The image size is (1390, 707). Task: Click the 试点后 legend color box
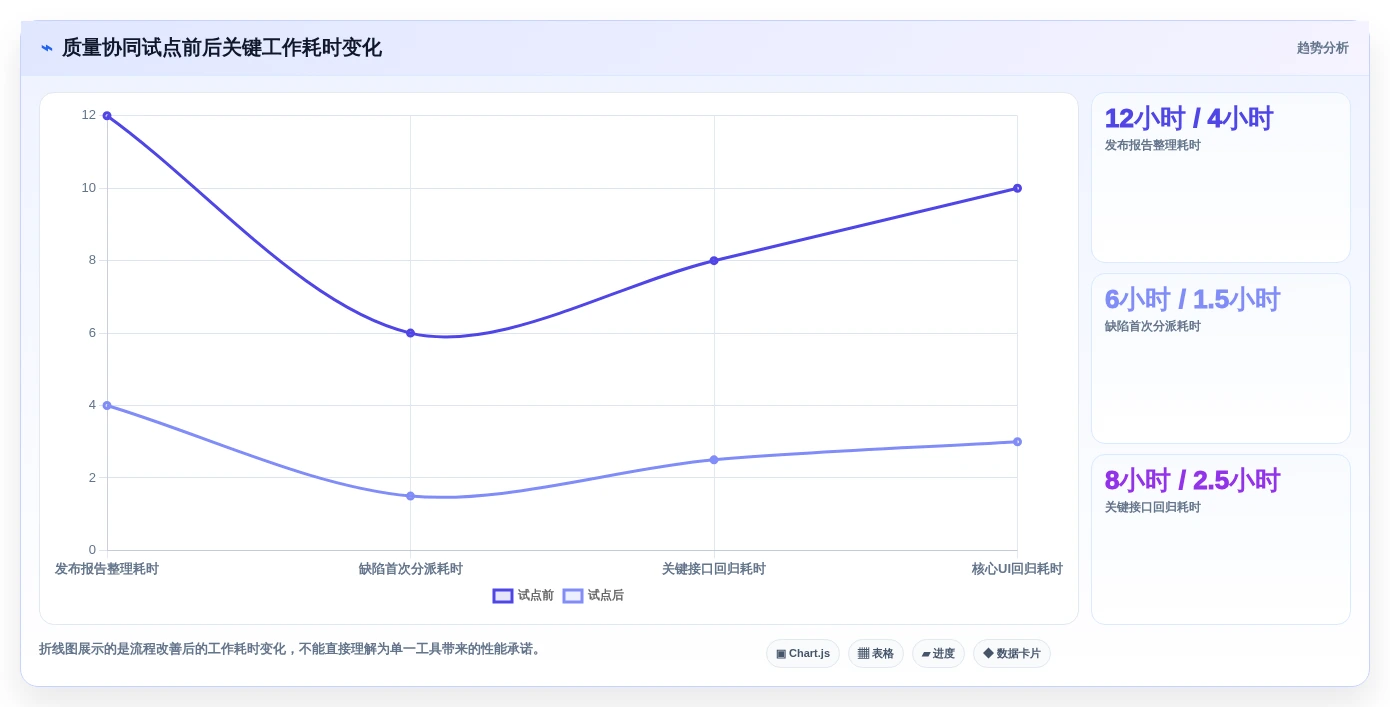pos(573,596)
